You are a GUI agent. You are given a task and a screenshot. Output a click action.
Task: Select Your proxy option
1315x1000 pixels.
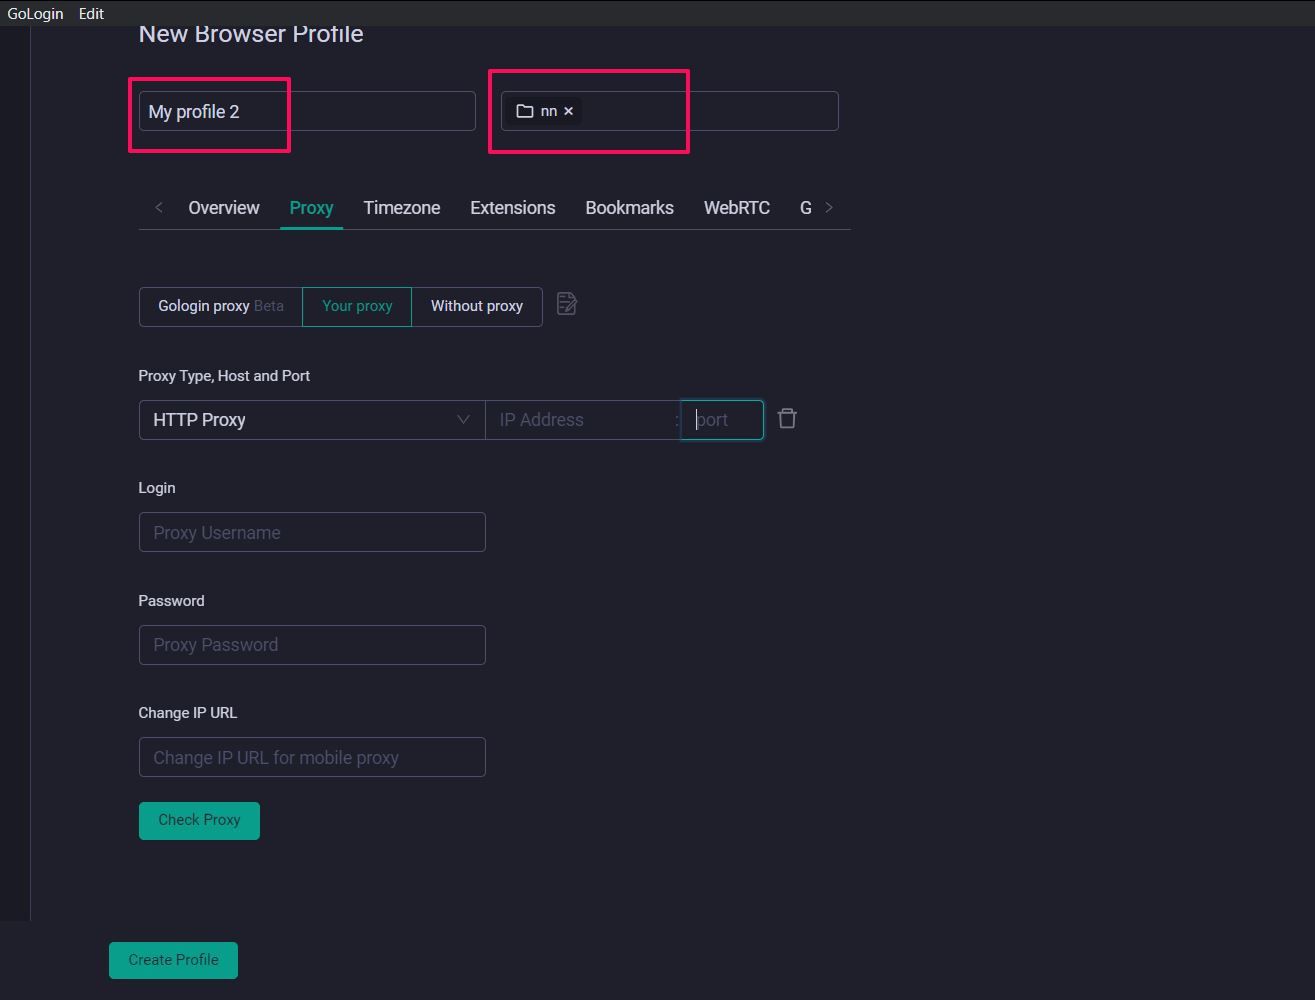pos(357,307)
